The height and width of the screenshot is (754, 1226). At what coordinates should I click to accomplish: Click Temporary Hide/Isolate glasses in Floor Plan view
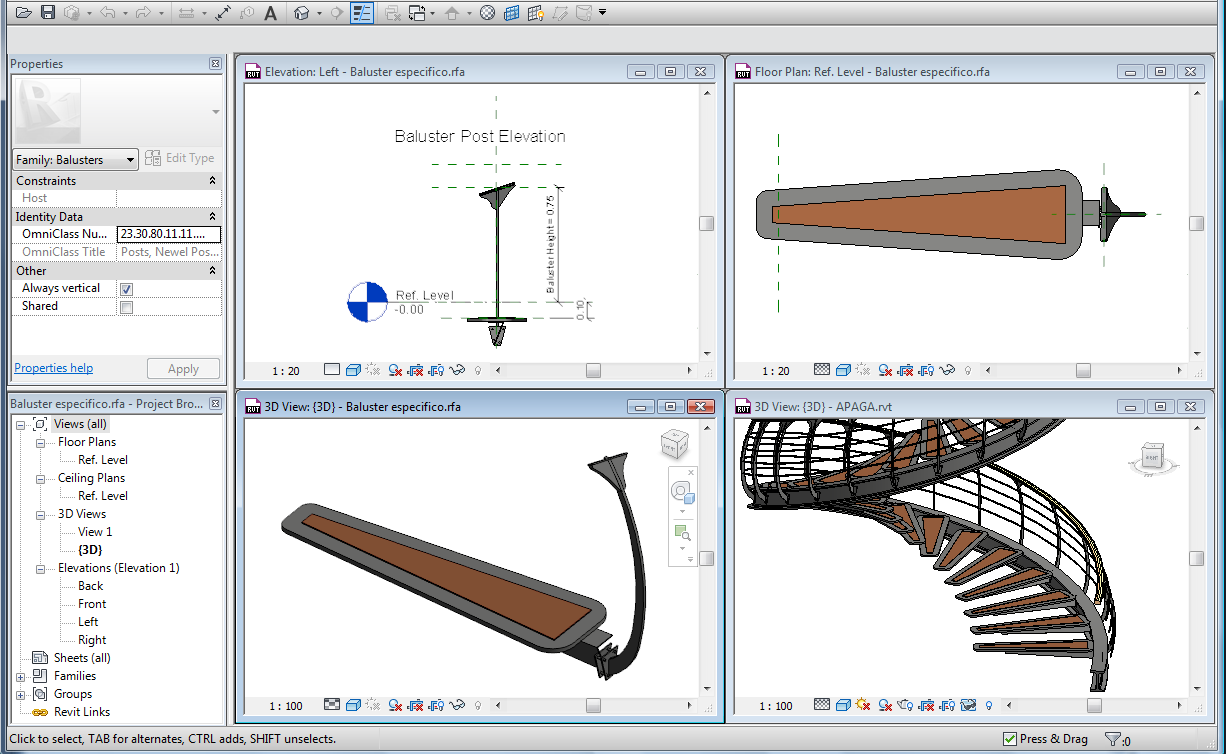(x=948, y=370)
